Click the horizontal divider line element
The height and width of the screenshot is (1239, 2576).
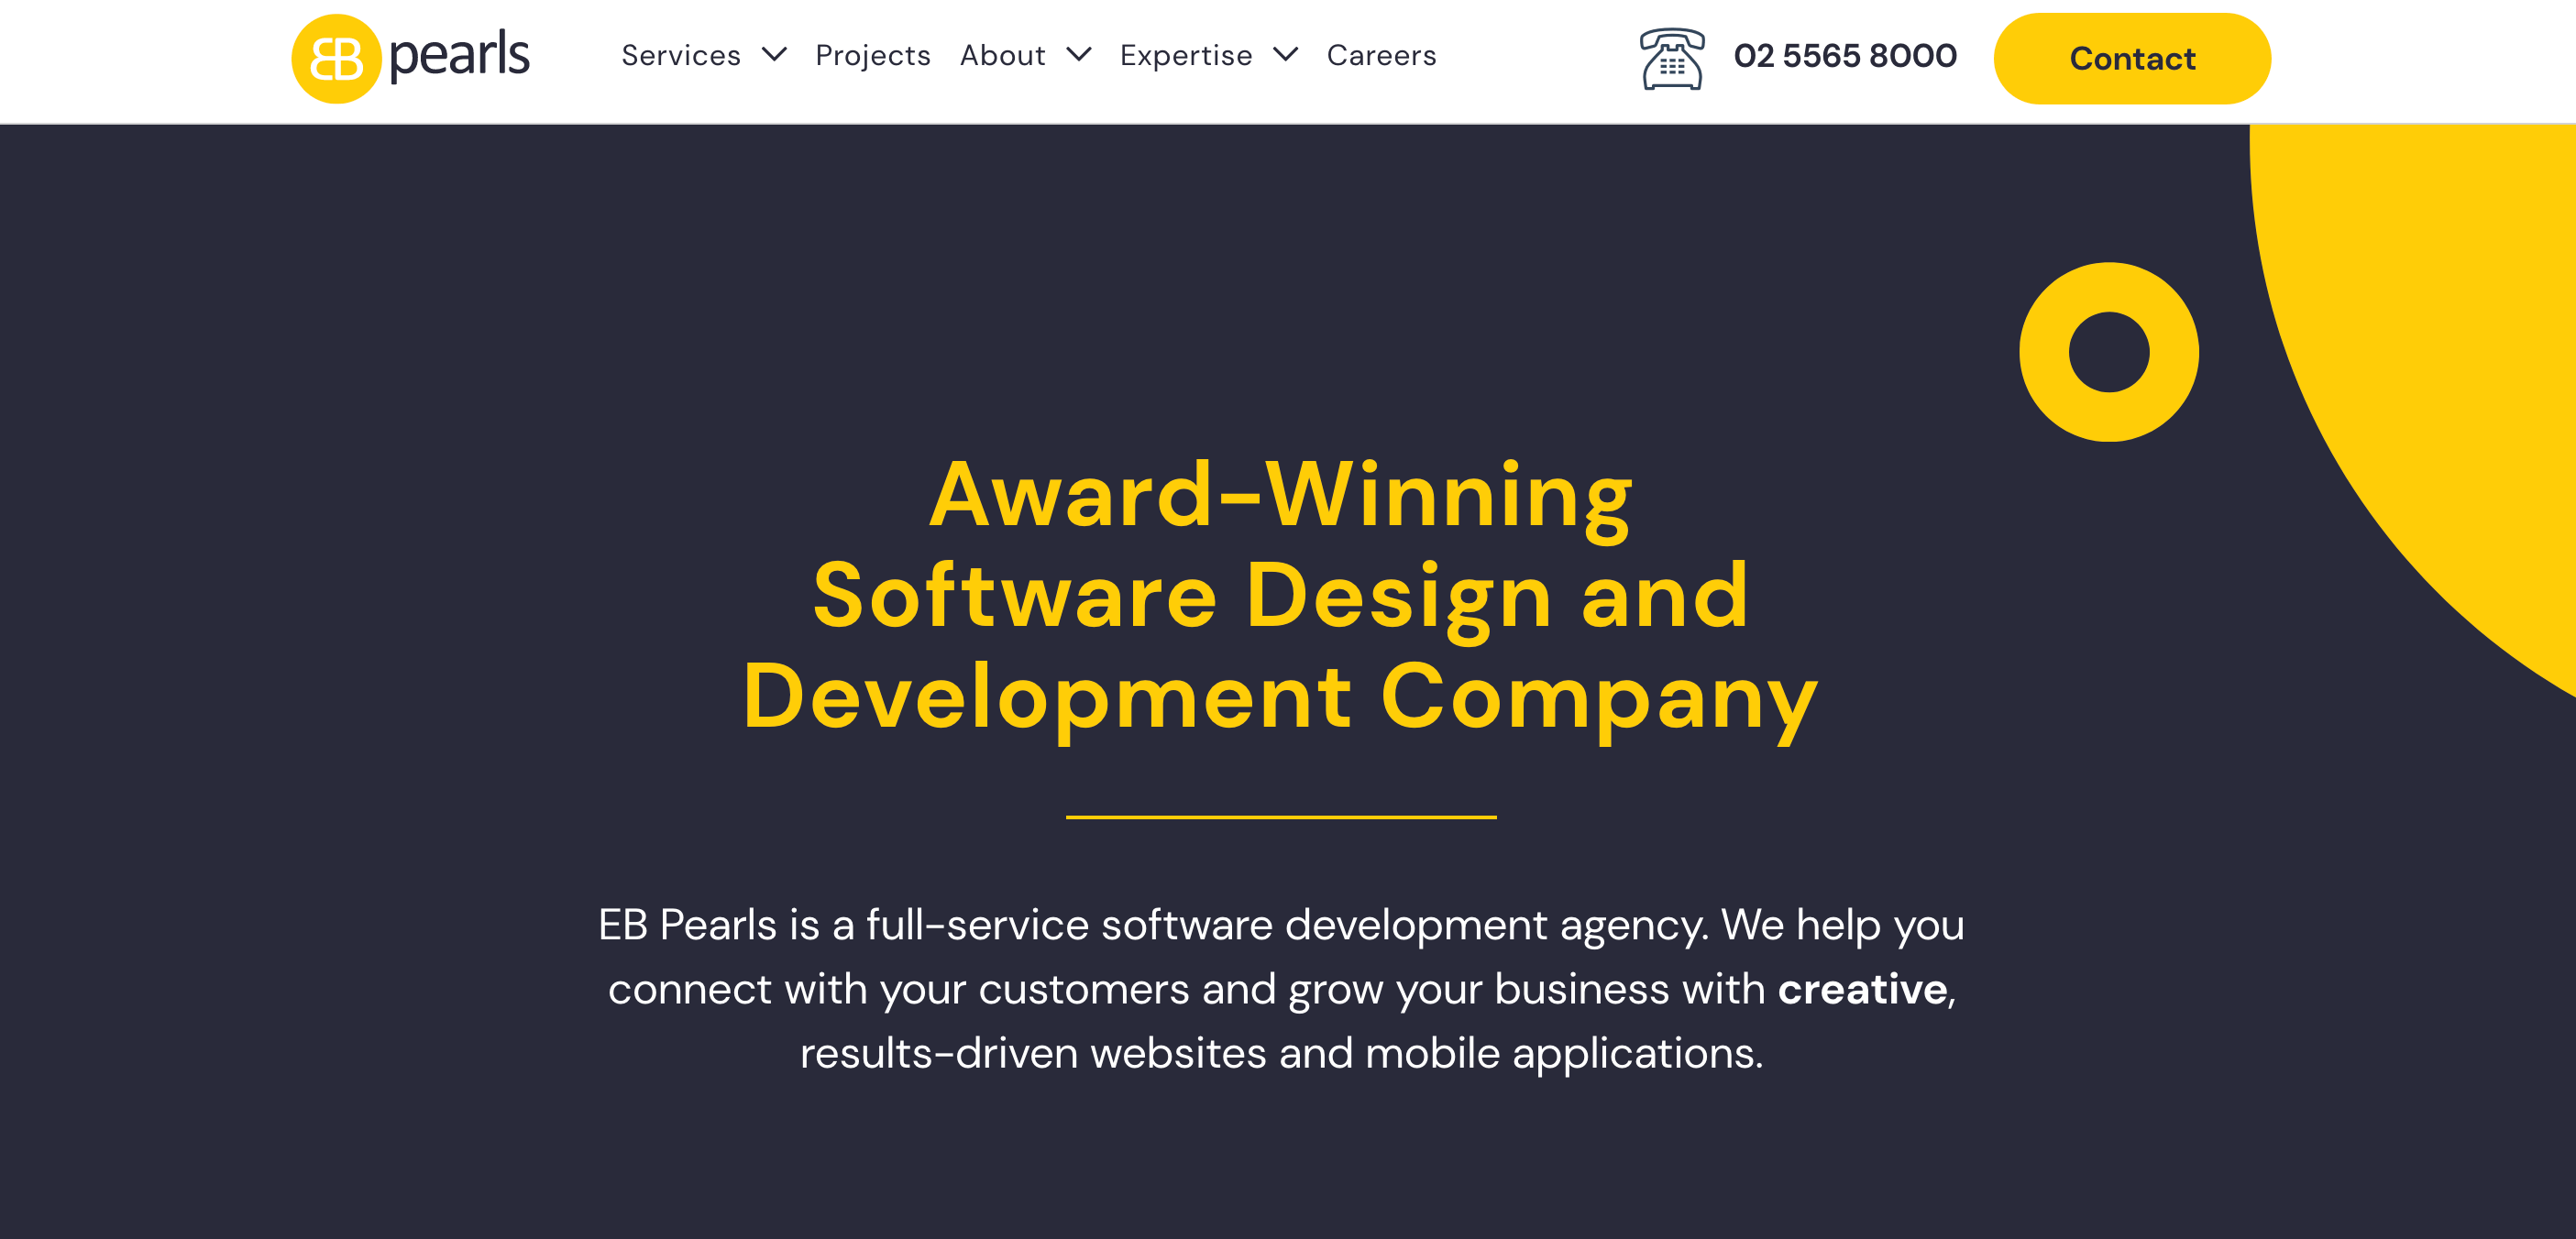[1288, 808]
